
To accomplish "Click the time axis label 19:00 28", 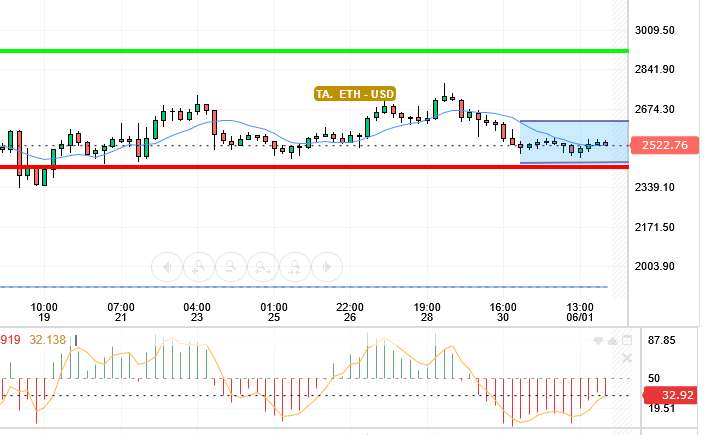I will pos(427,312).
